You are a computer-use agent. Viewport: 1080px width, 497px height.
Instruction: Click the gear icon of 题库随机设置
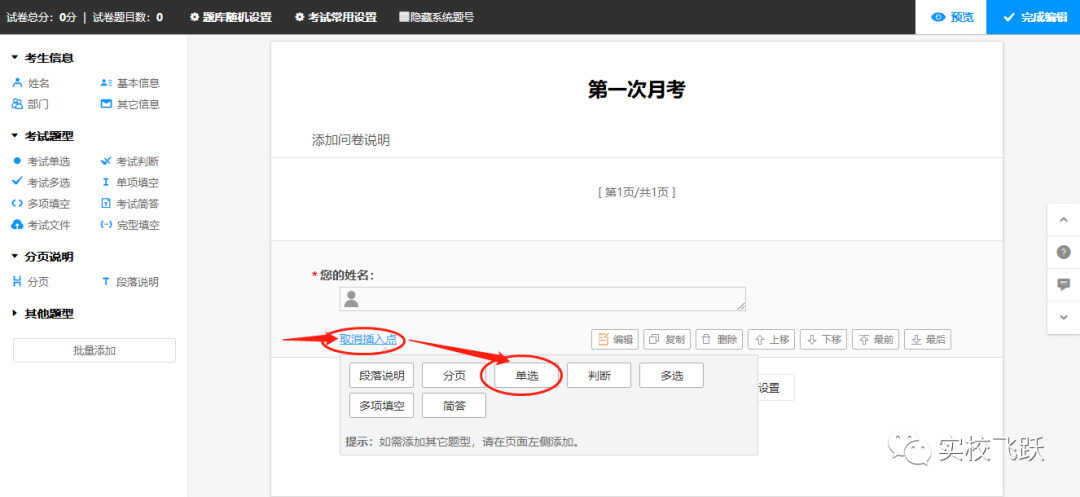(x=194, y=17)
